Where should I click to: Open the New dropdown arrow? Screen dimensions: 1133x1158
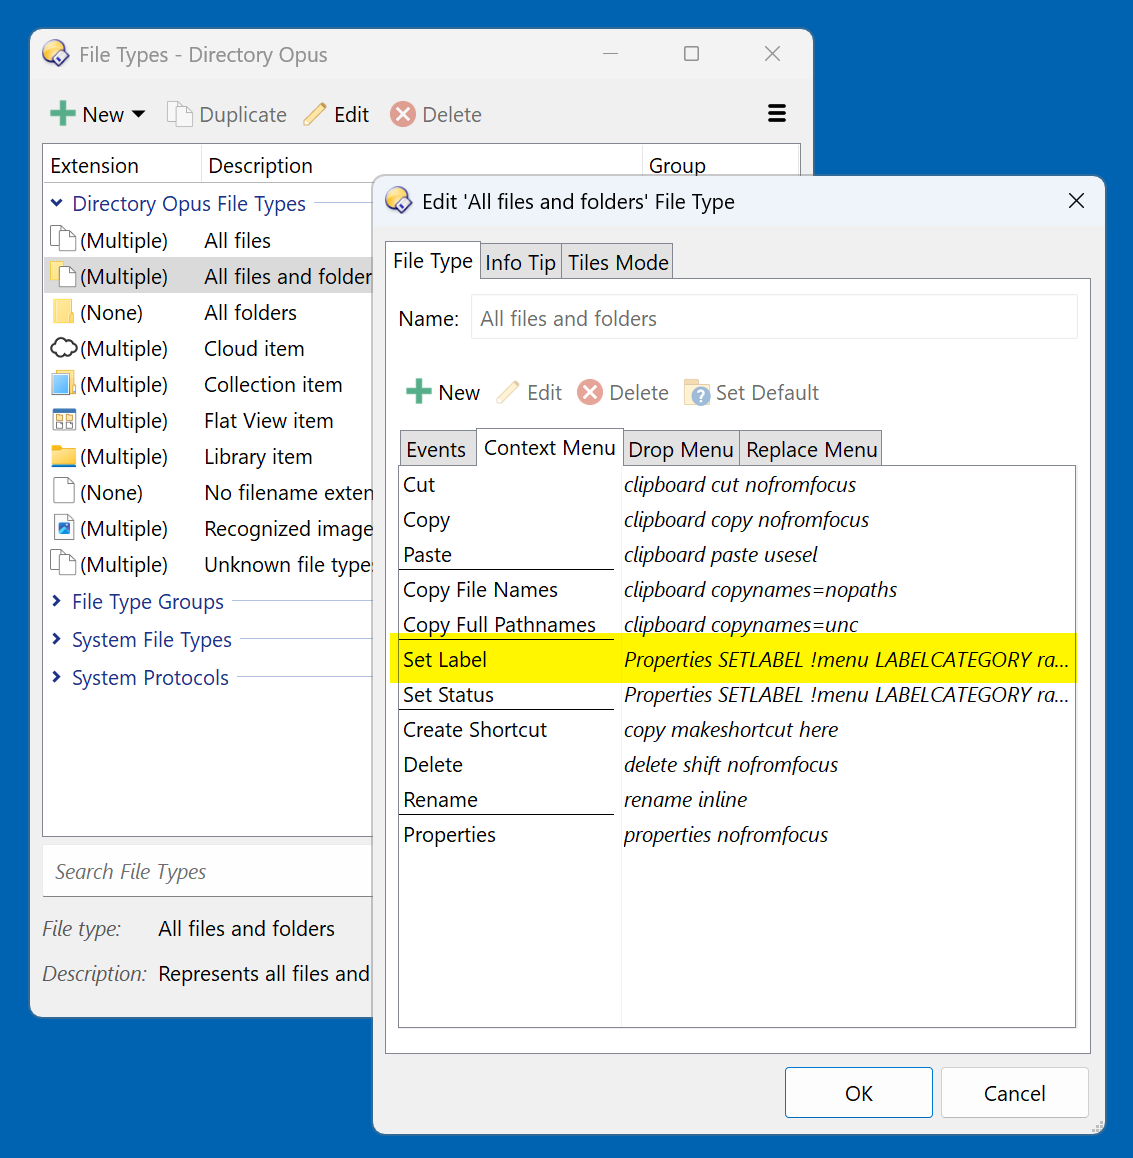click(139, 114)
